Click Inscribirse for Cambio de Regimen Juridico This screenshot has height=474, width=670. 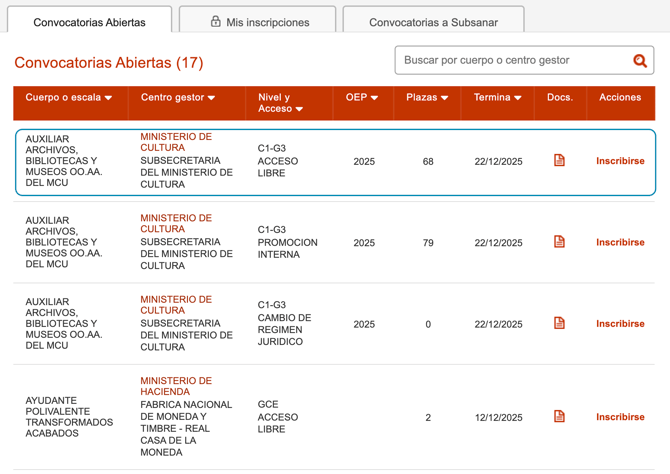[x=620, y=324]
